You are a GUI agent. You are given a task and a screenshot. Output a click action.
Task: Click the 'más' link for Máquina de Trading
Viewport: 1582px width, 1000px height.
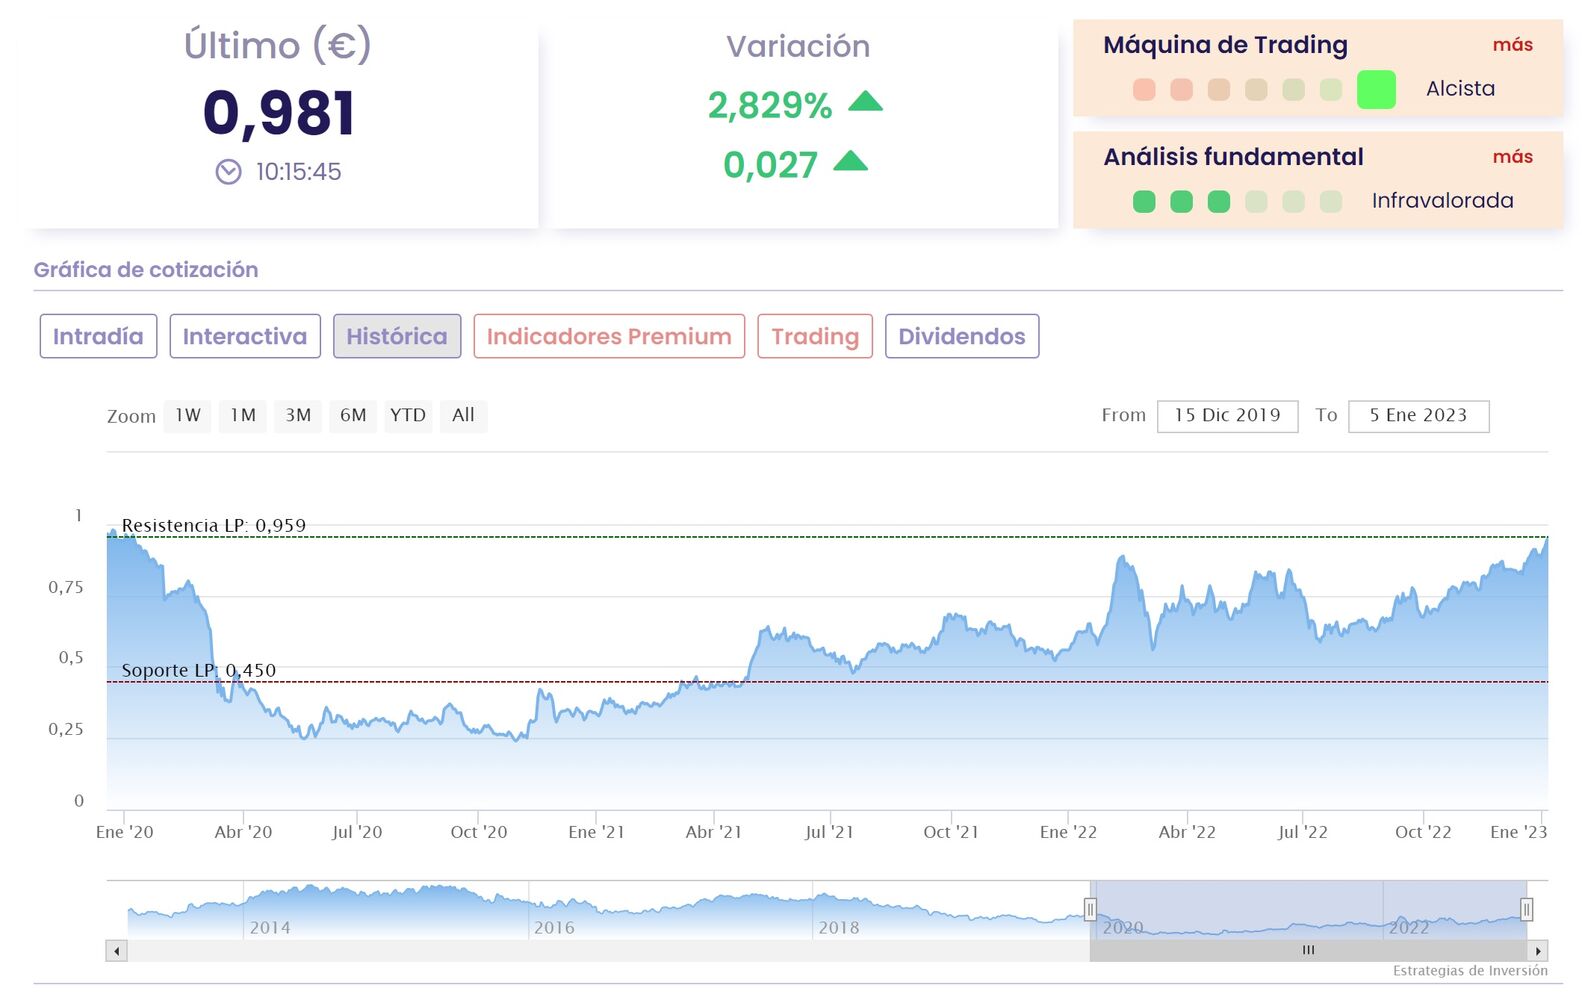[x=1512, y=45]
